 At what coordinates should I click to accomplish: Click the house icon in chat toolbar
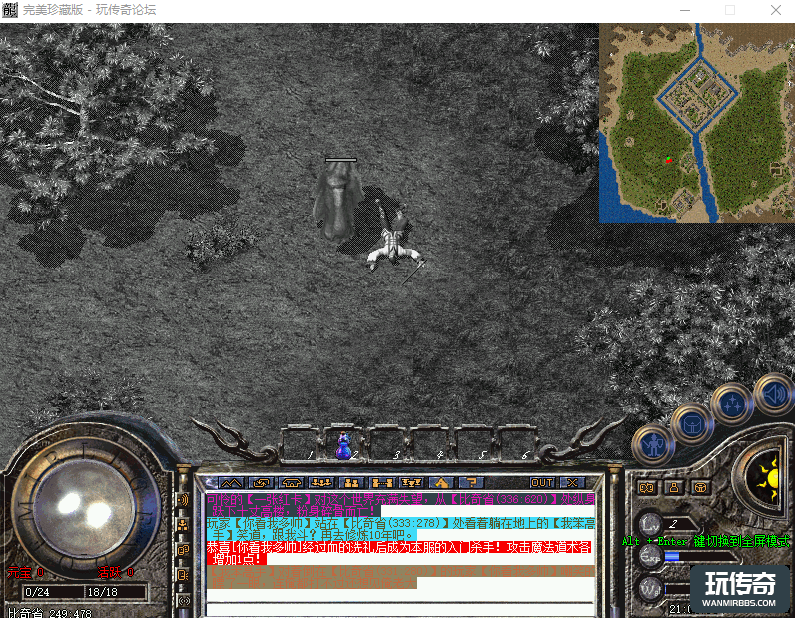click(x=441, y=483)
